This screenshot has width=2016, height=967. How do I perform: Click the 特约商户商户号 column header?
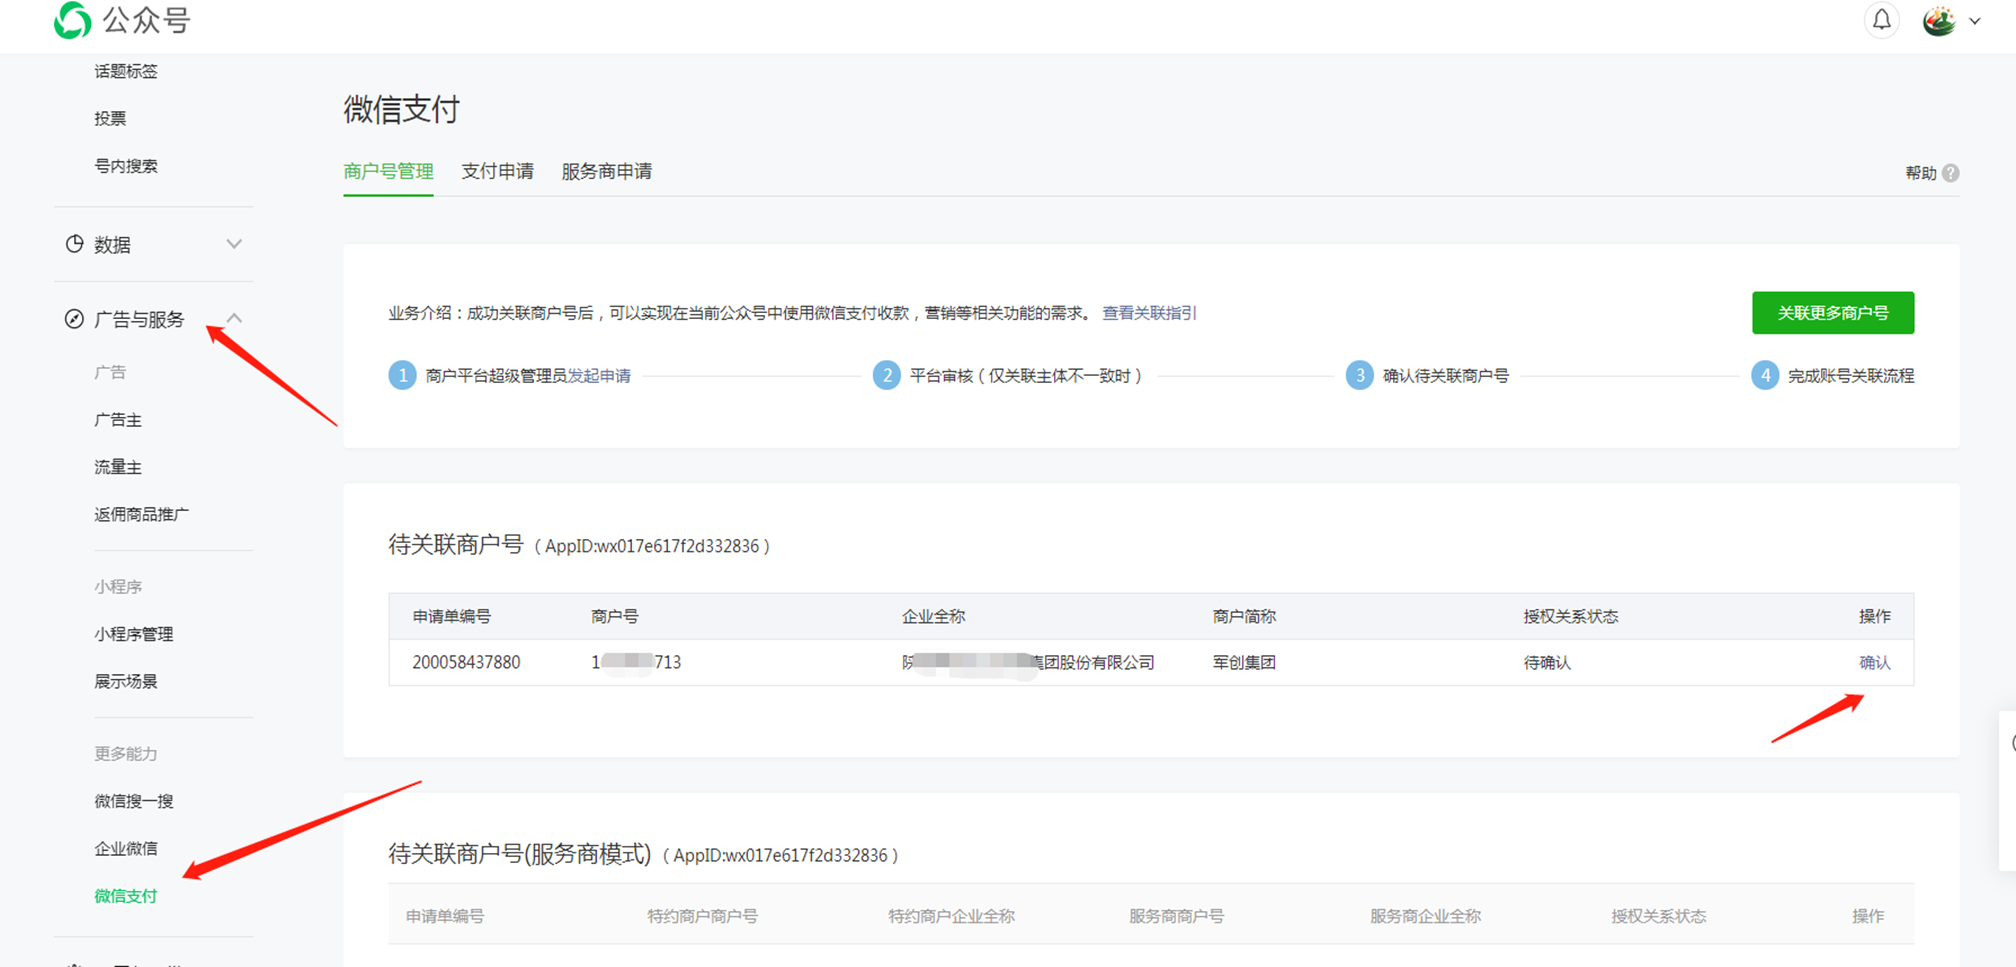pos(702,916)
